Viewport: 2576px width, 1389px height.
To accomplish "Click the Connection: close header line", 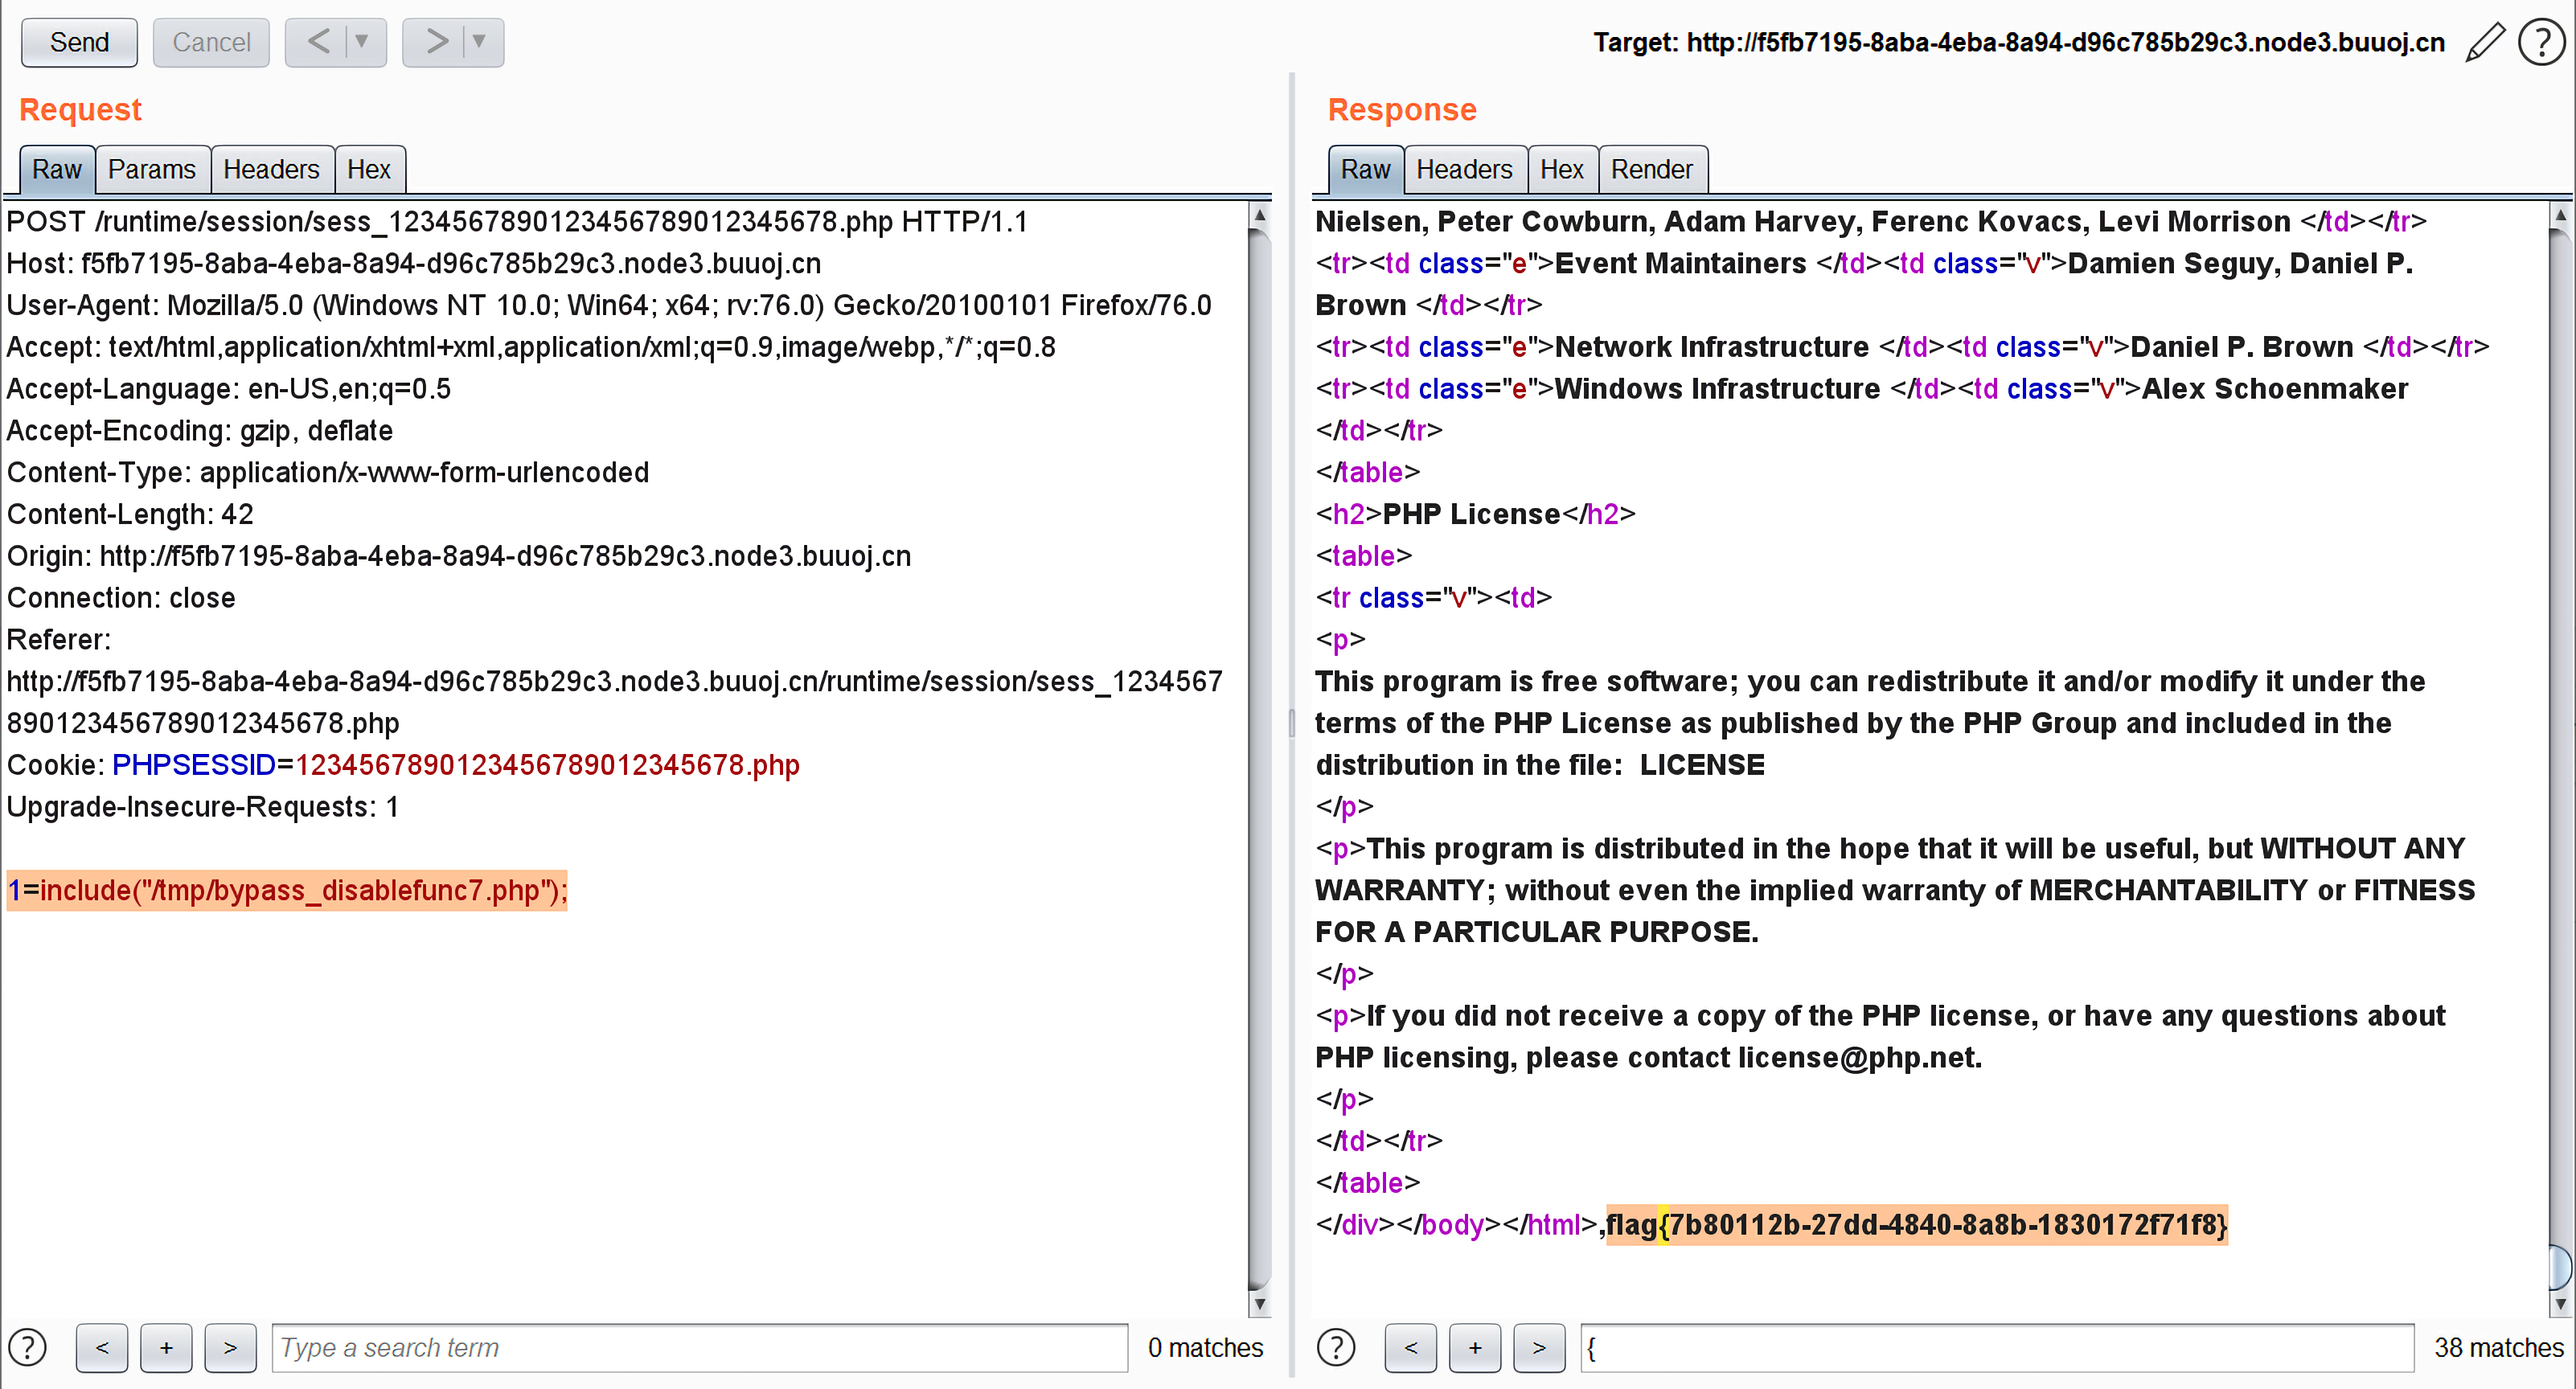I will pyautogui.click(x=121, y=598).
